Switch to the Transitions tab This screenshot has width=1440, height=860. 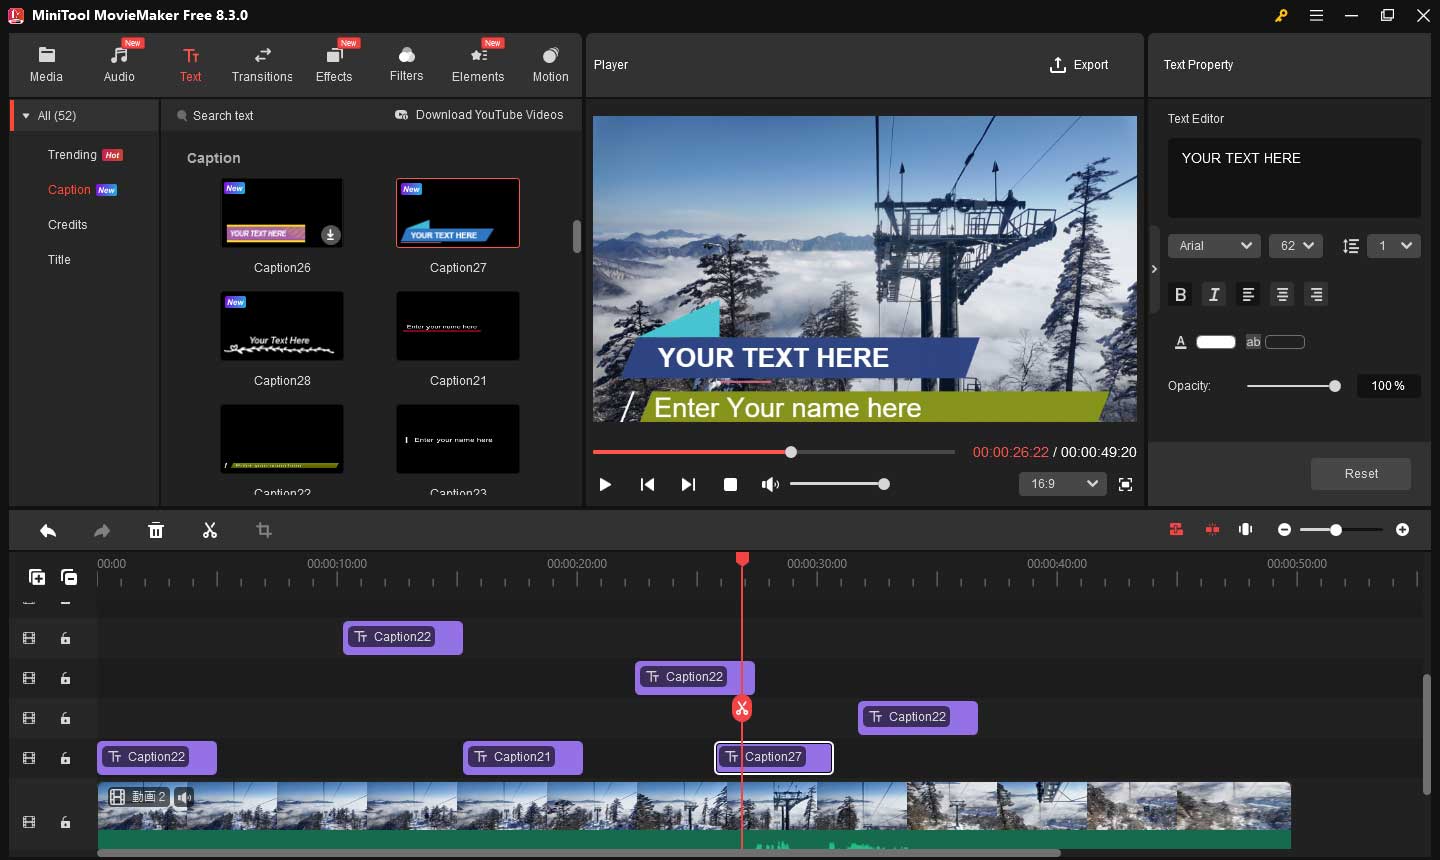pos(262,64)
